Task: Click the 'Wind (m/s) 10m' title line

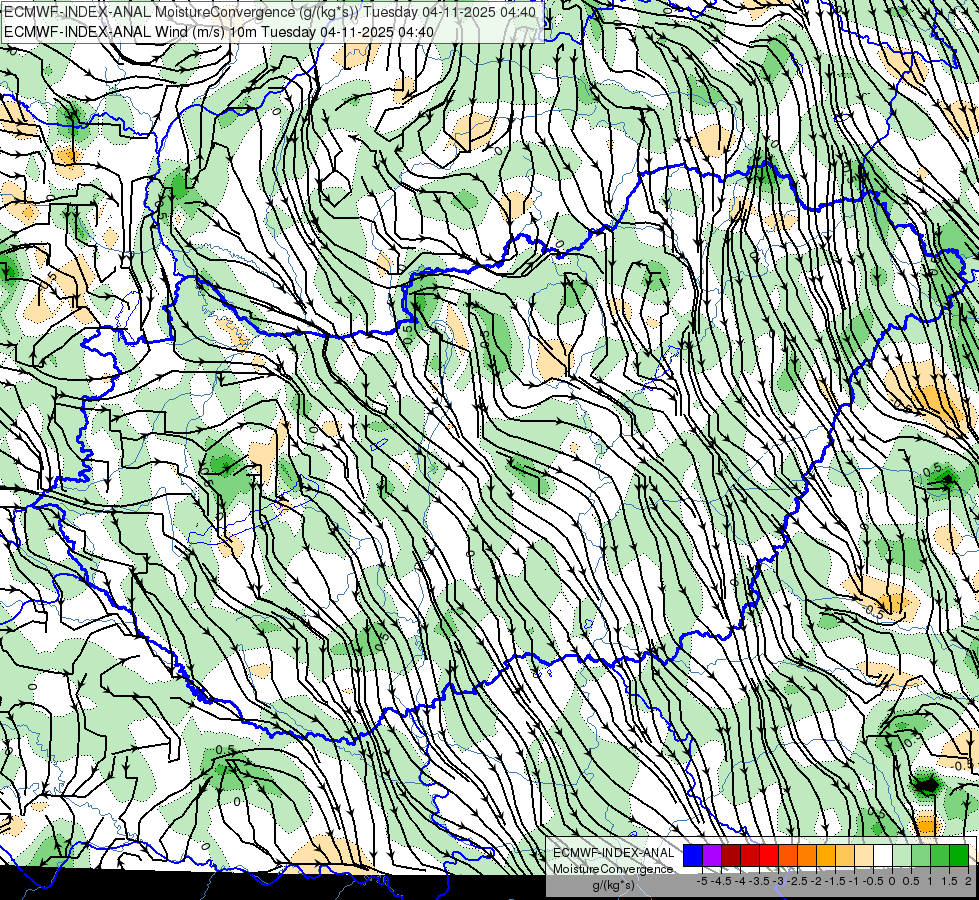Action: point(219,31)
